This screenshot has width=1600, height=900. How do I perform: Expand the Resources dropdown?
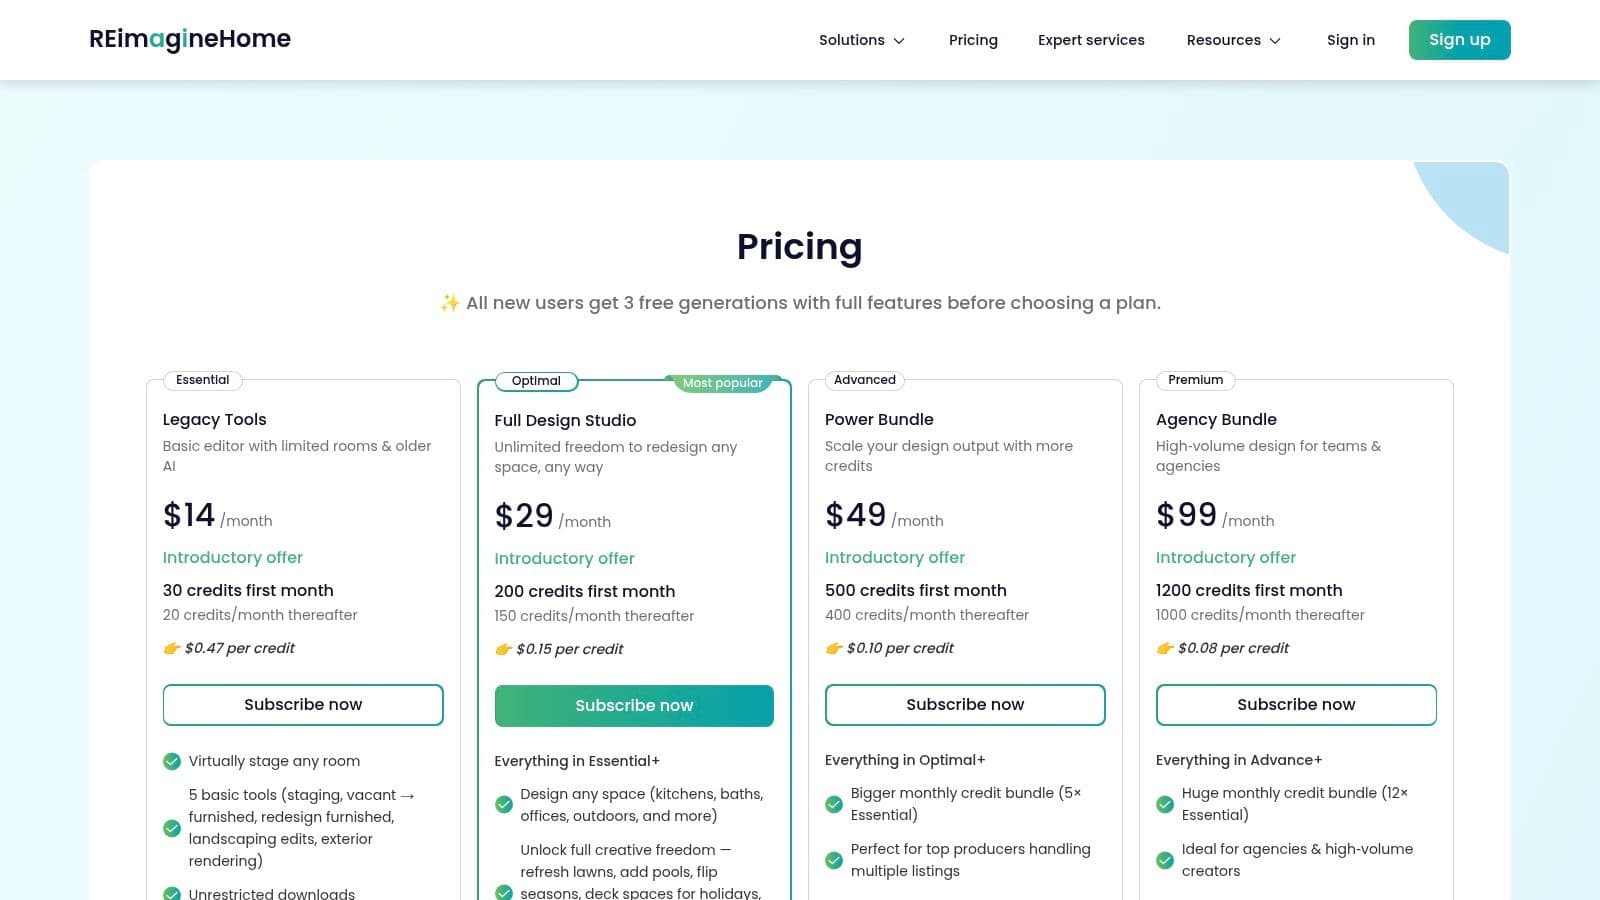[1234, 40]
